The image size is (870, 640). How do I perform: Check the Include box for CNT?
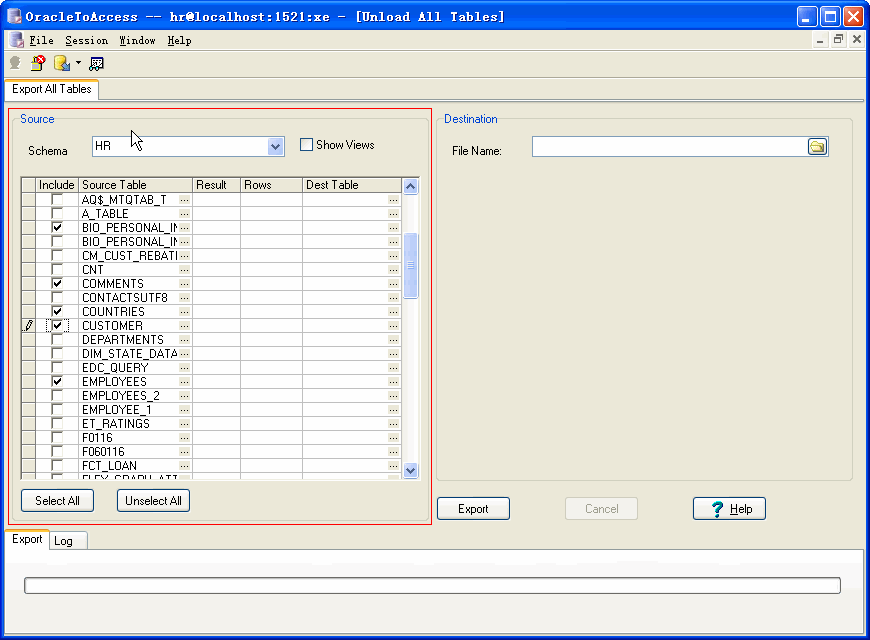[57, 269]
